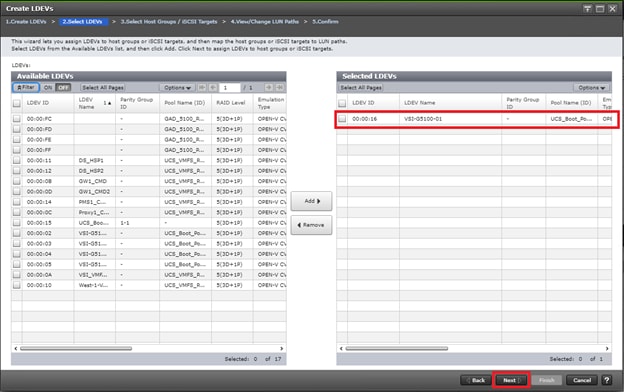The image size is (624, 392).
Task: Click left scroll arrow in Available LDEVs
Action: (16, 348)
